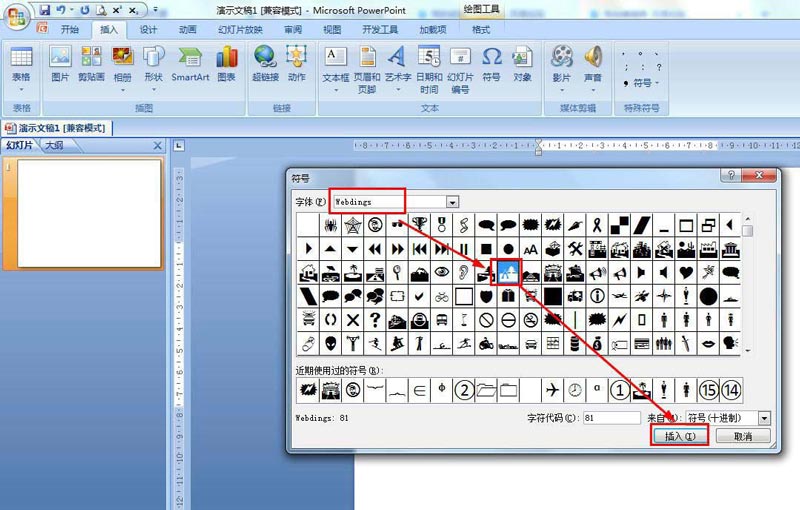
Task: Open the 形状 dropdown arrow
Action: point(153,90)
